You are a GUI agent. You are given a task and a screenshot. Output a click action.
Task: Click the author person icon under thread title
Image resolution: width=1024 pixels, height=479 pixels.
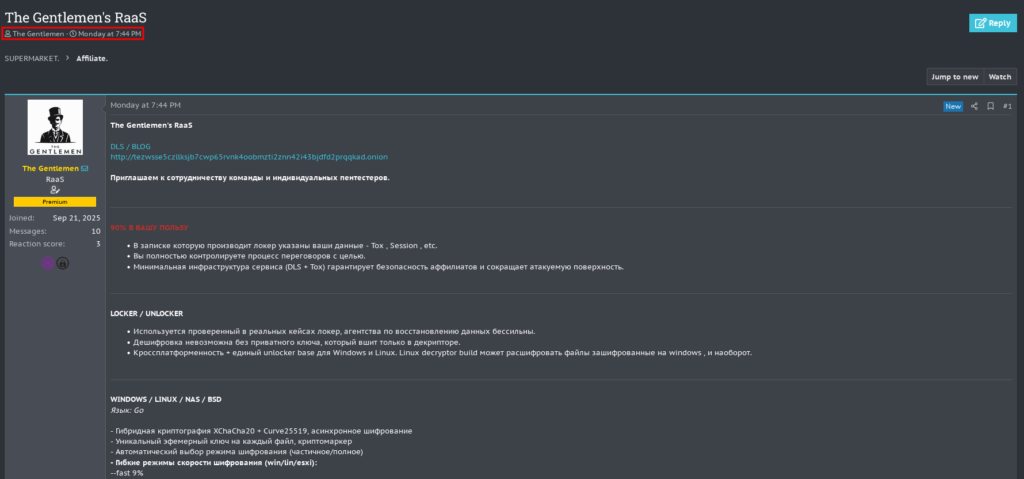point(8,34)
